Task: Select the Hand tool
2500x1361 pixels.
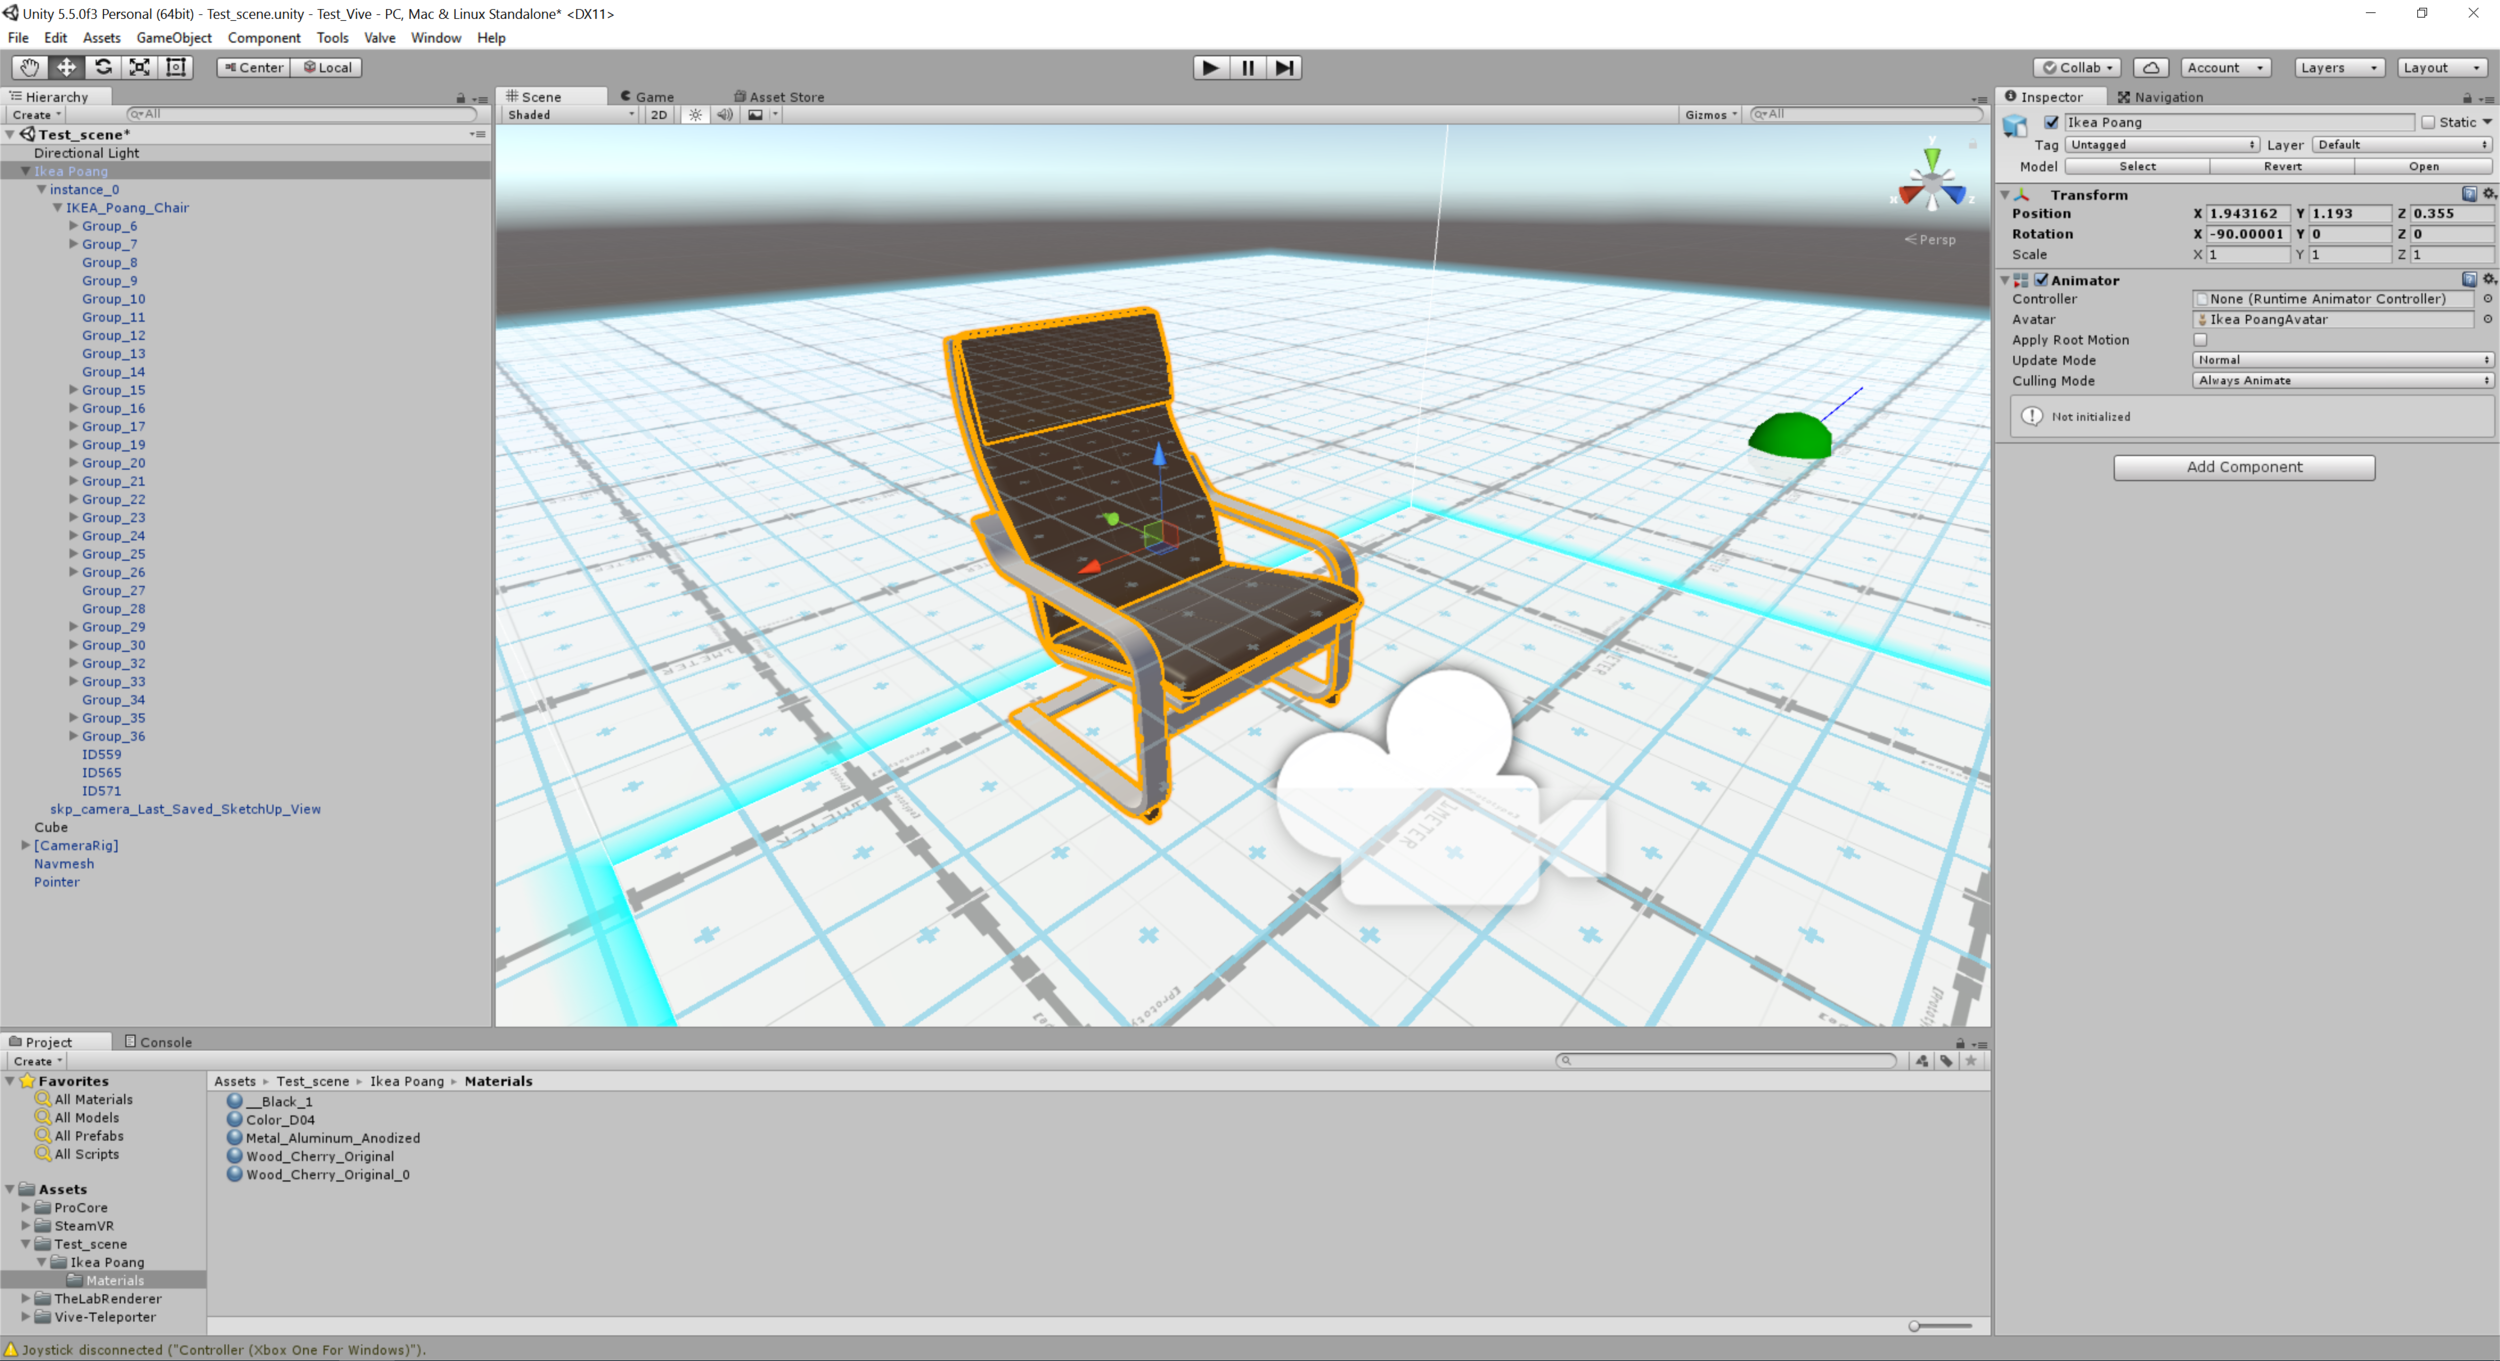Action: (x=30, y=67)
